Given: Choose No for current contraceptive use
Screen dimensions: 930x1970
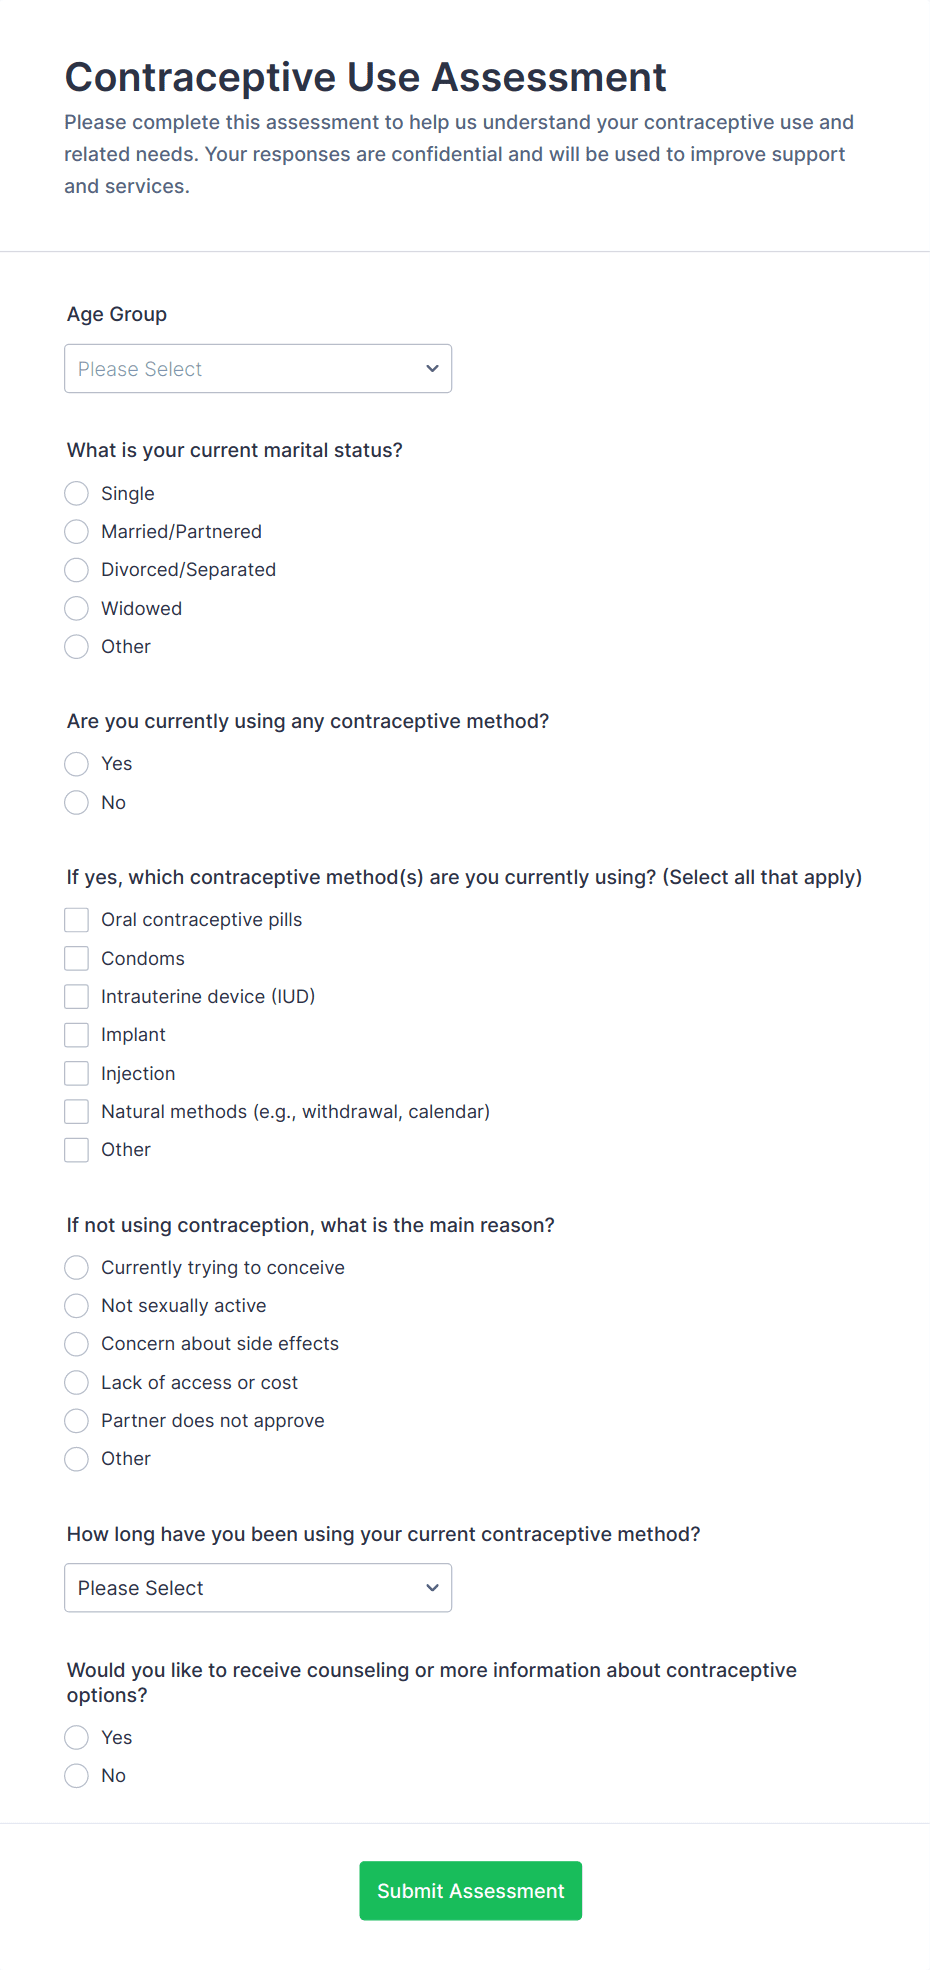Looking at the screenshot, I should (x=76, y=802).
